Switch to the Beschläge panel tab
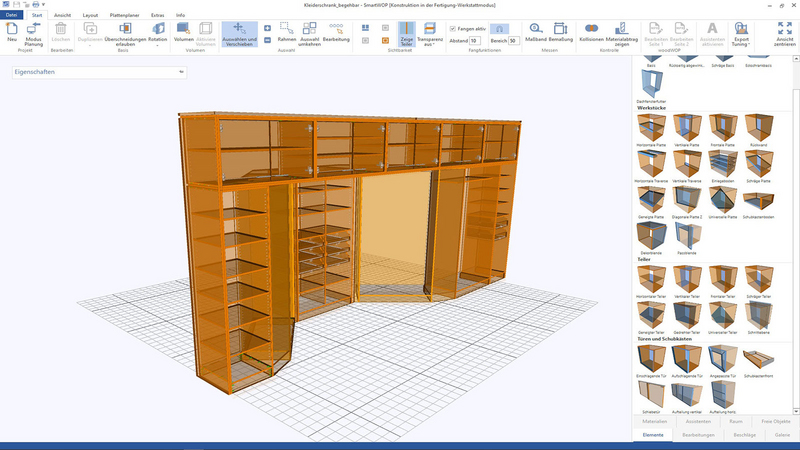This screenshot has height=450, width=800. click(743, 436)
